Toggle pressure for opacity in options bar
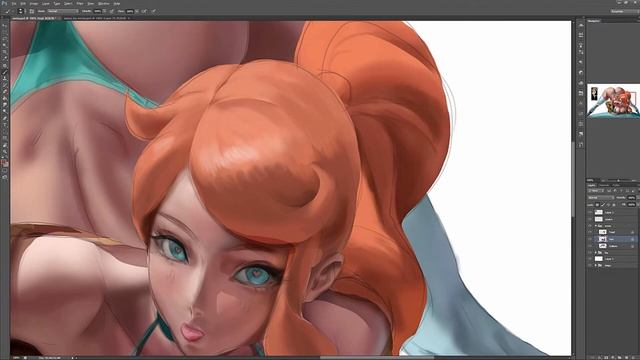The width and height of the screenshot is (640, 360). (x=111, y=11)
